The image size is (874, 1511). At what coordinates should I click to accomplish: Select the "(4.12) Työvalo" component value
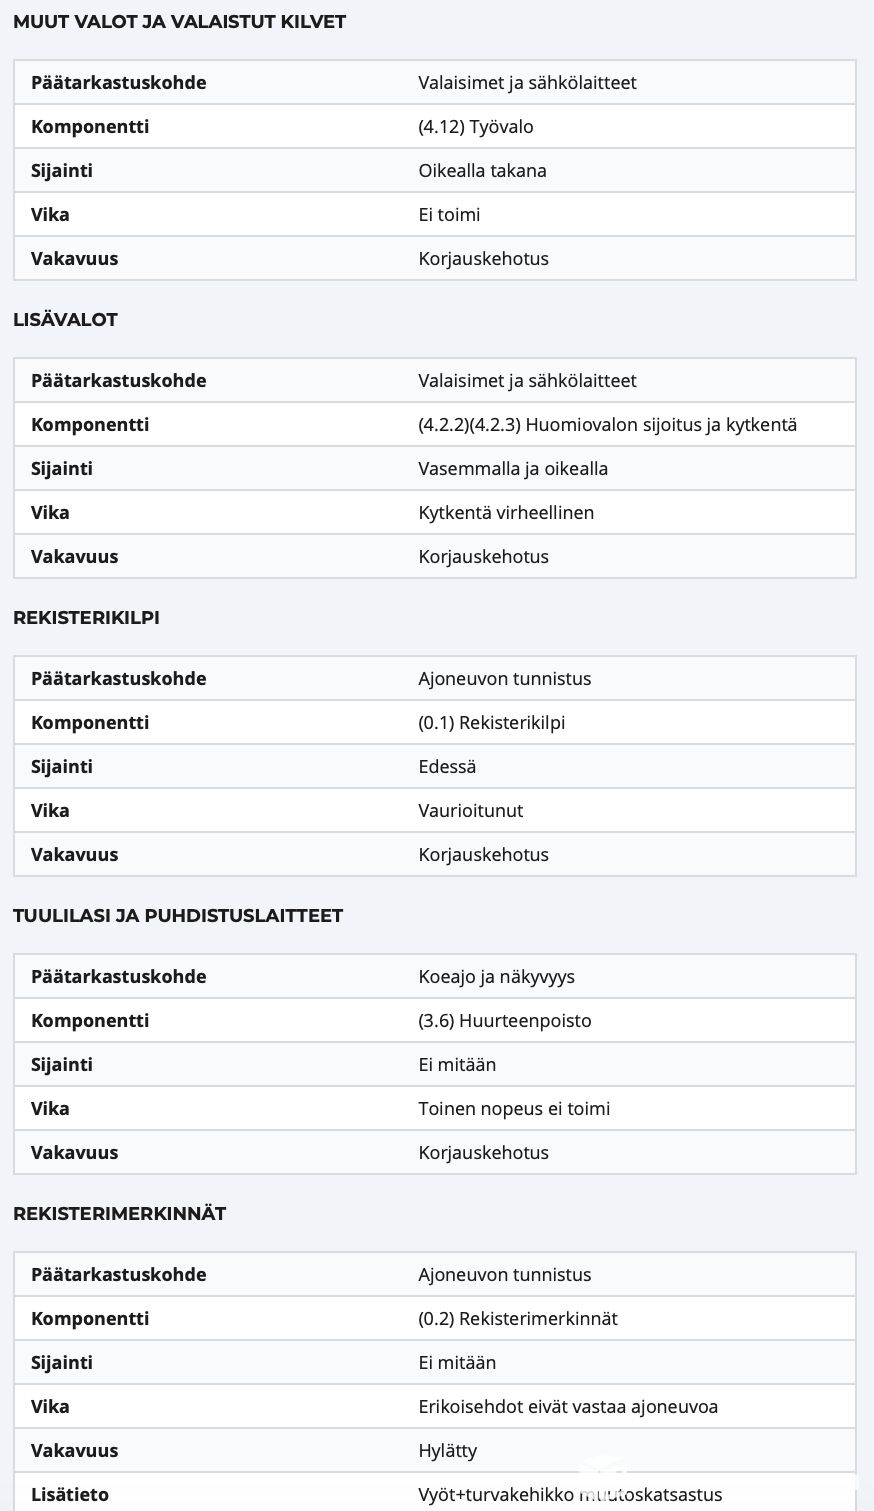(476, 127)
